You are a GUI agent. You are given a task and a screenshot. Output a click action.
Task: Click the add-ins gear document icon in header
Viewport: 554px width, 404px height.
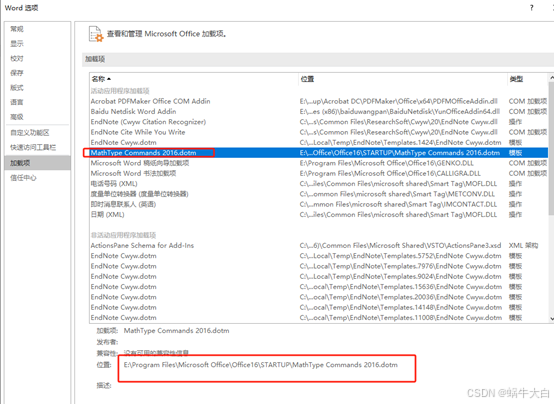[96, 34]
